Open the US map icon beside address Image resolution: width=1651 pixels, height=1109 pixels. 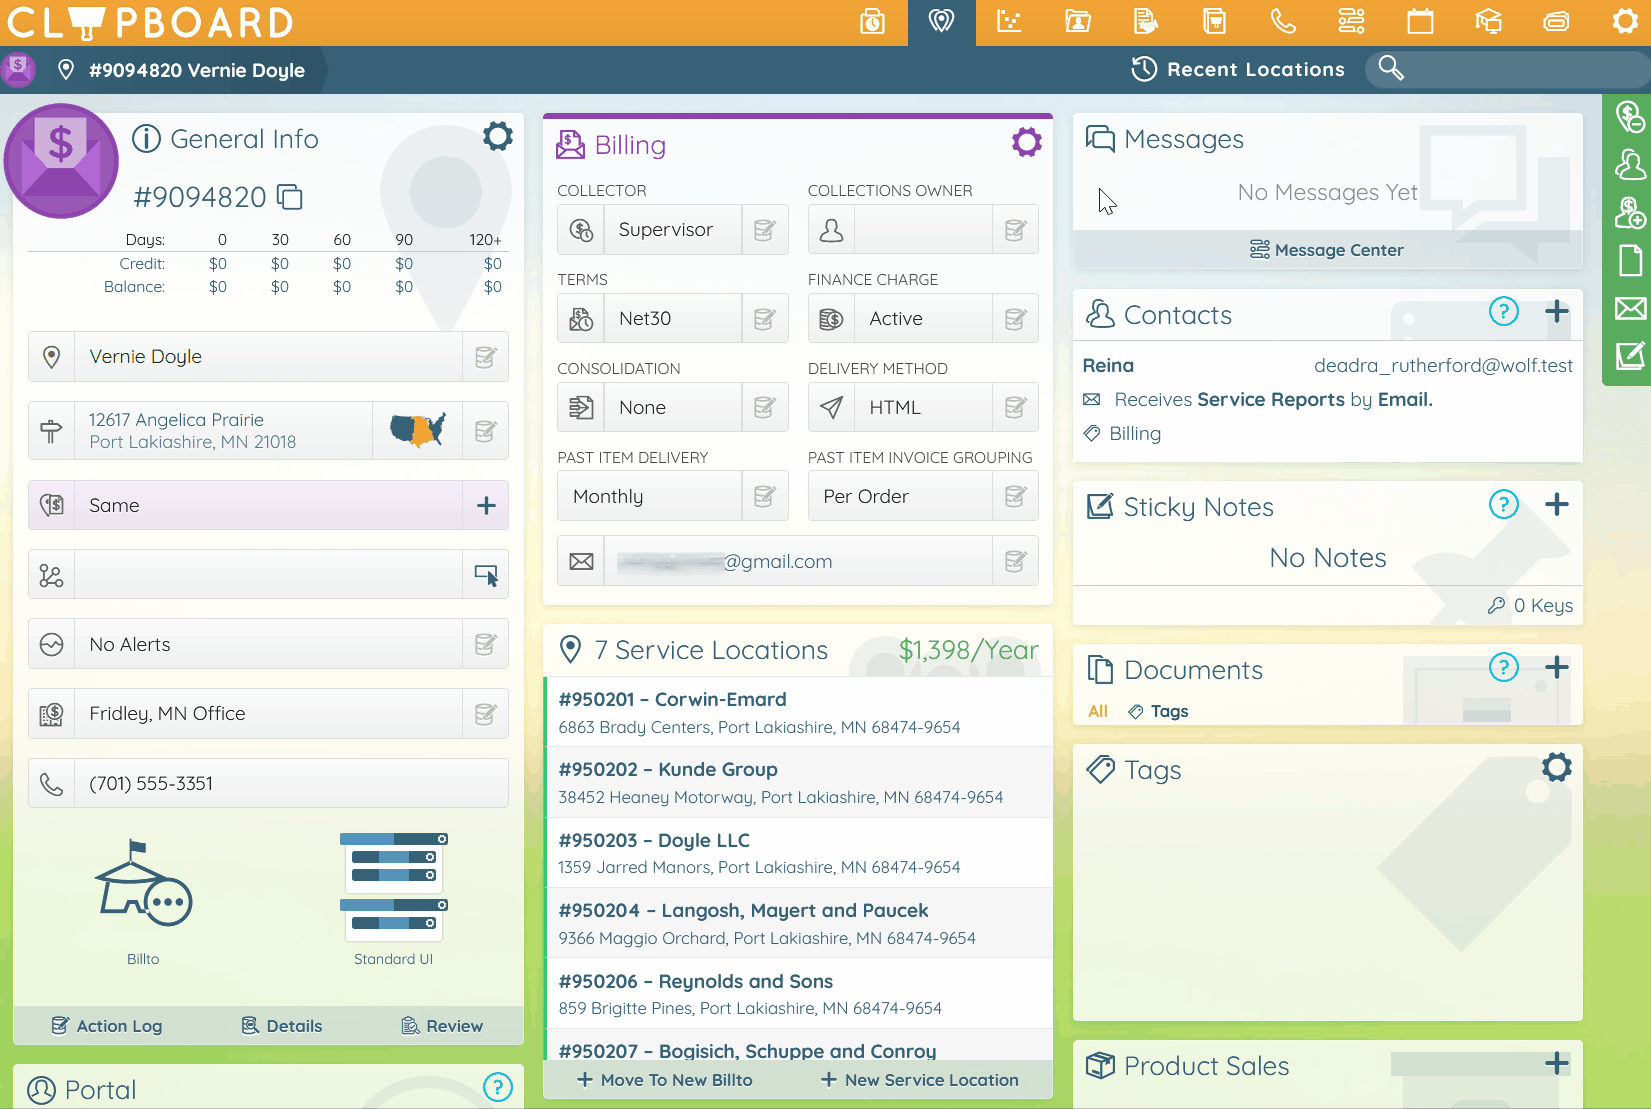[x=418, y=431]
